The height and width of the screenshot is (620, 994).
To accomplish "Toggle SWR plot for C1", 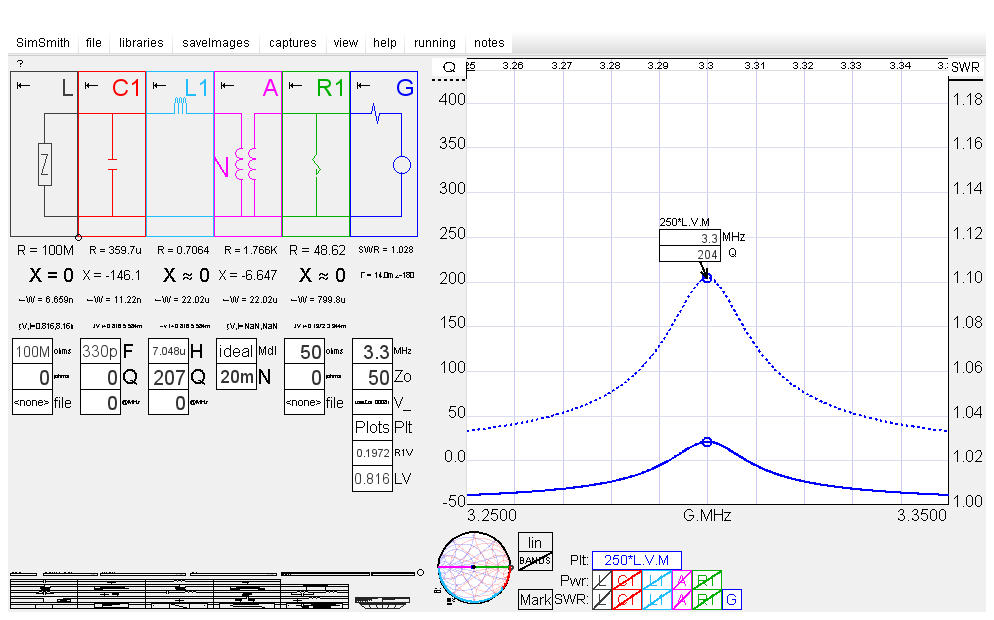I will [x=626, y=600].
